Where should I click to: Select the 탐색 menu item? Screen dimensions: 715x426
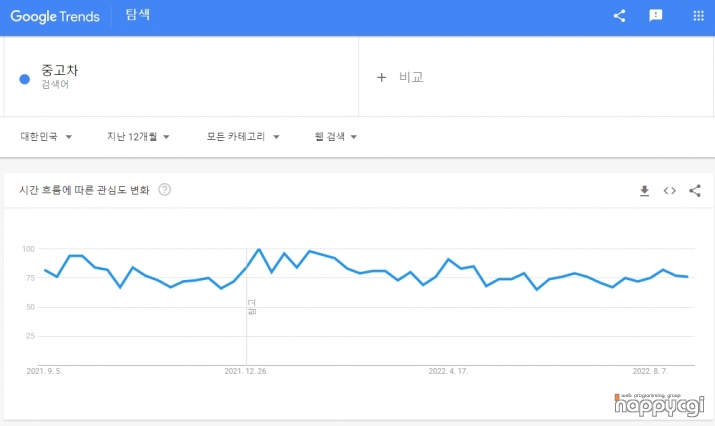coord(139,16)
